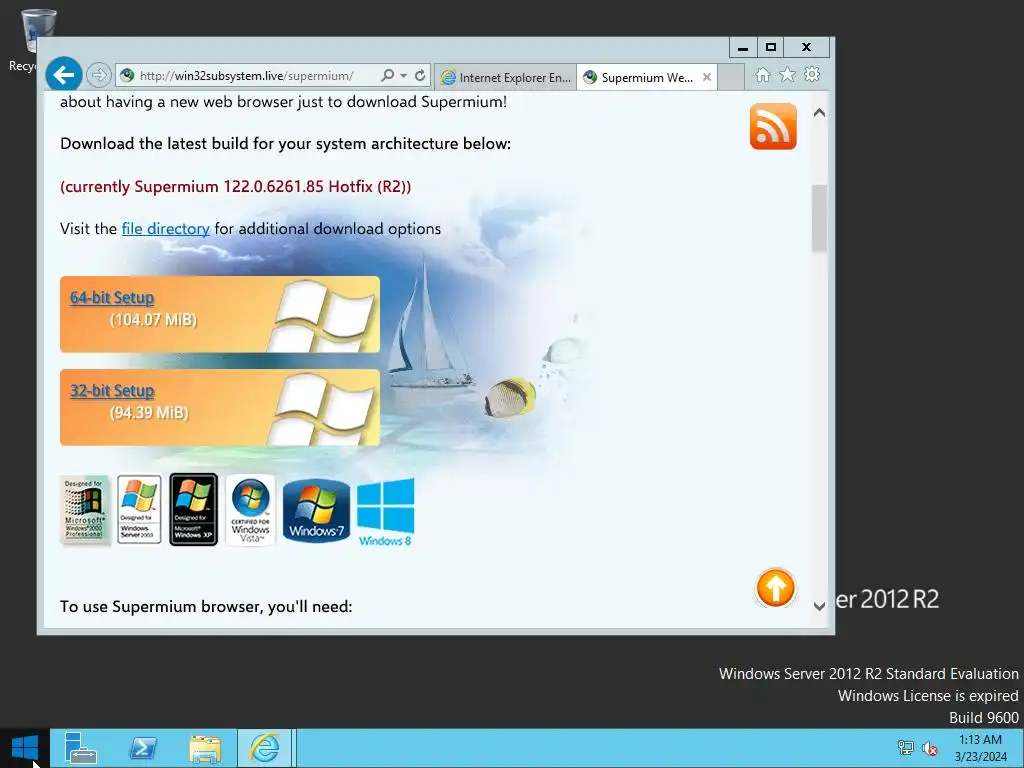Click the Internet Explorer taskbar icon
Screen dimensions: 1024x768
[x=264, y=748]
